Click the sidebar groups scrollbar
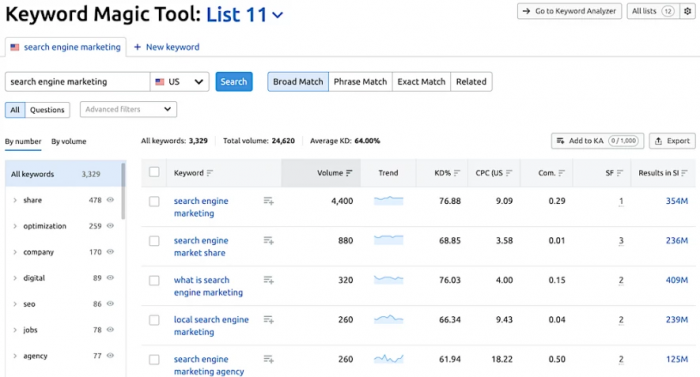Viewport: 700px width, 377px height. click(x=123, y=191)
